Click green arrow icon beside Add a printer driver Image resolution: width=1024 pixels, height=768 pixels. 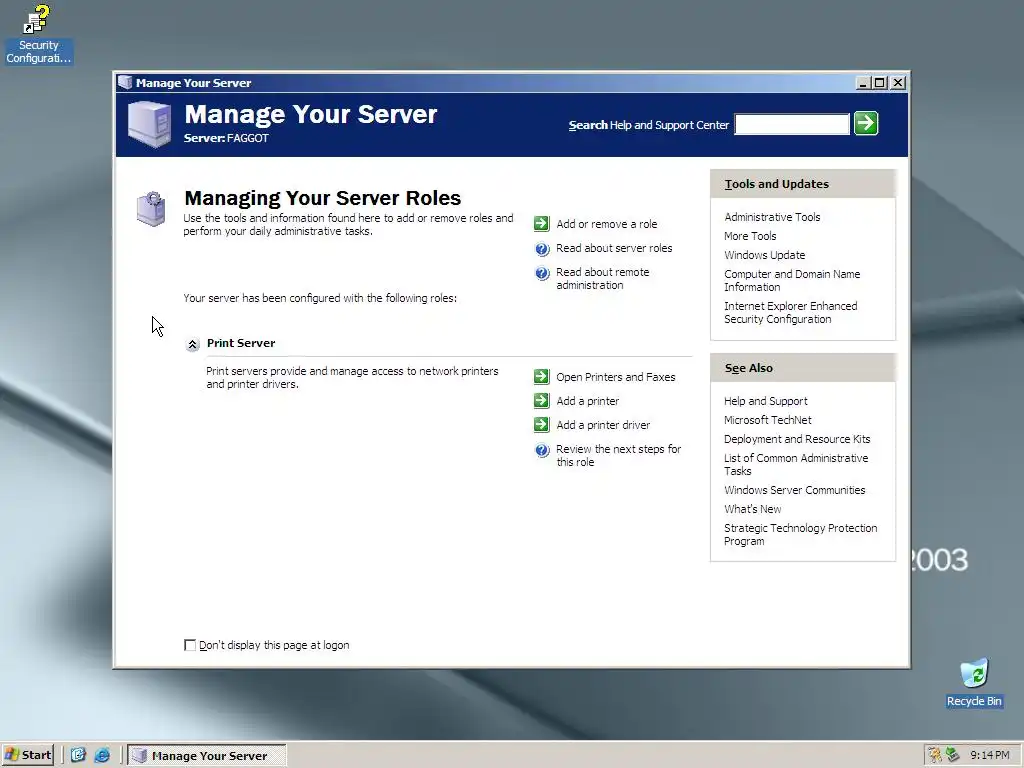(541, 424)
